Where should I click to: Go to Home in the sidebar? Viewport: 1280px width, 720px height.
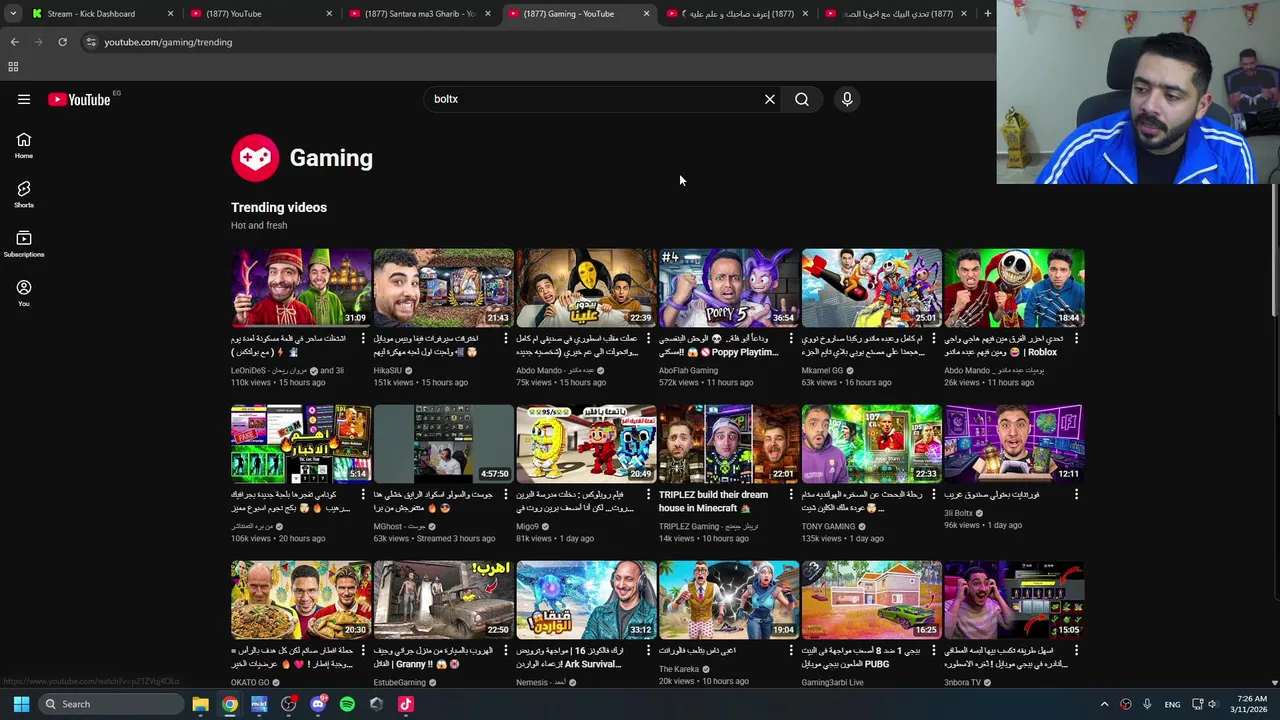click(24, 145)
